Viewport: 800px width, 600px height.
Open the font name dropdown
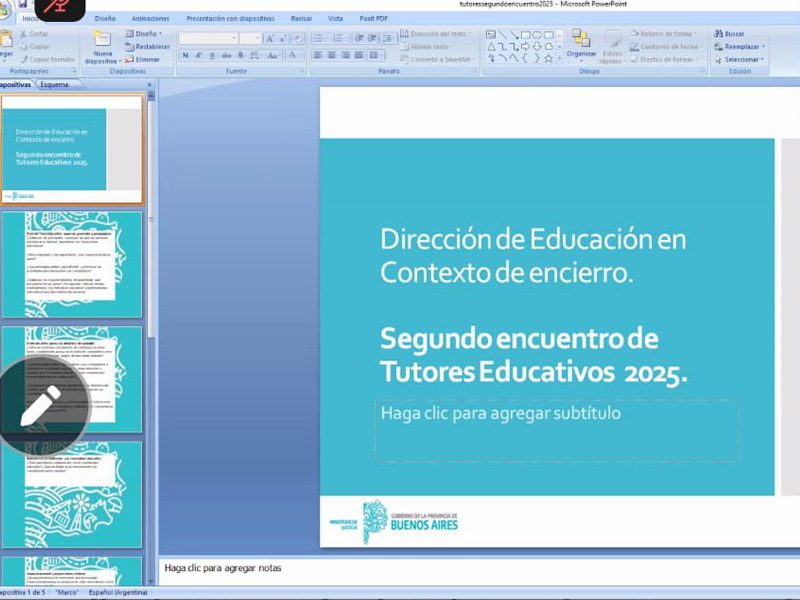[x=233, y=38]
